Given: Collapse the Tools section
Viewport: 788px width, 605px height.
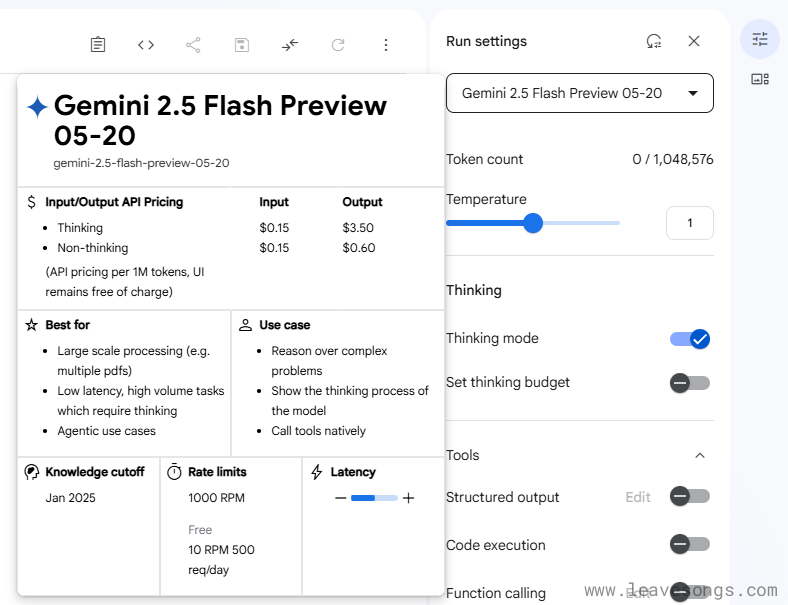Looking at the screenshot, I should [x=700, y=455].
